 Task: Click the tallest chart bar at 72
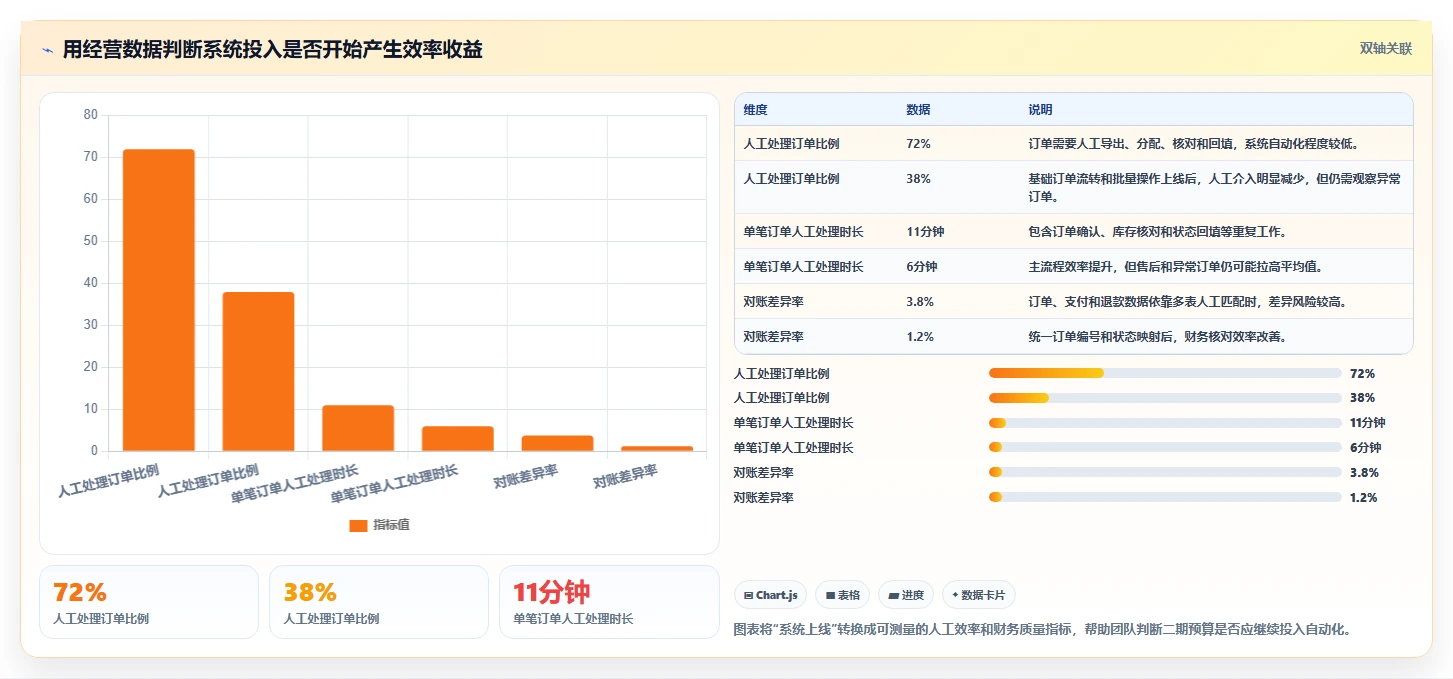click(159, 300)
